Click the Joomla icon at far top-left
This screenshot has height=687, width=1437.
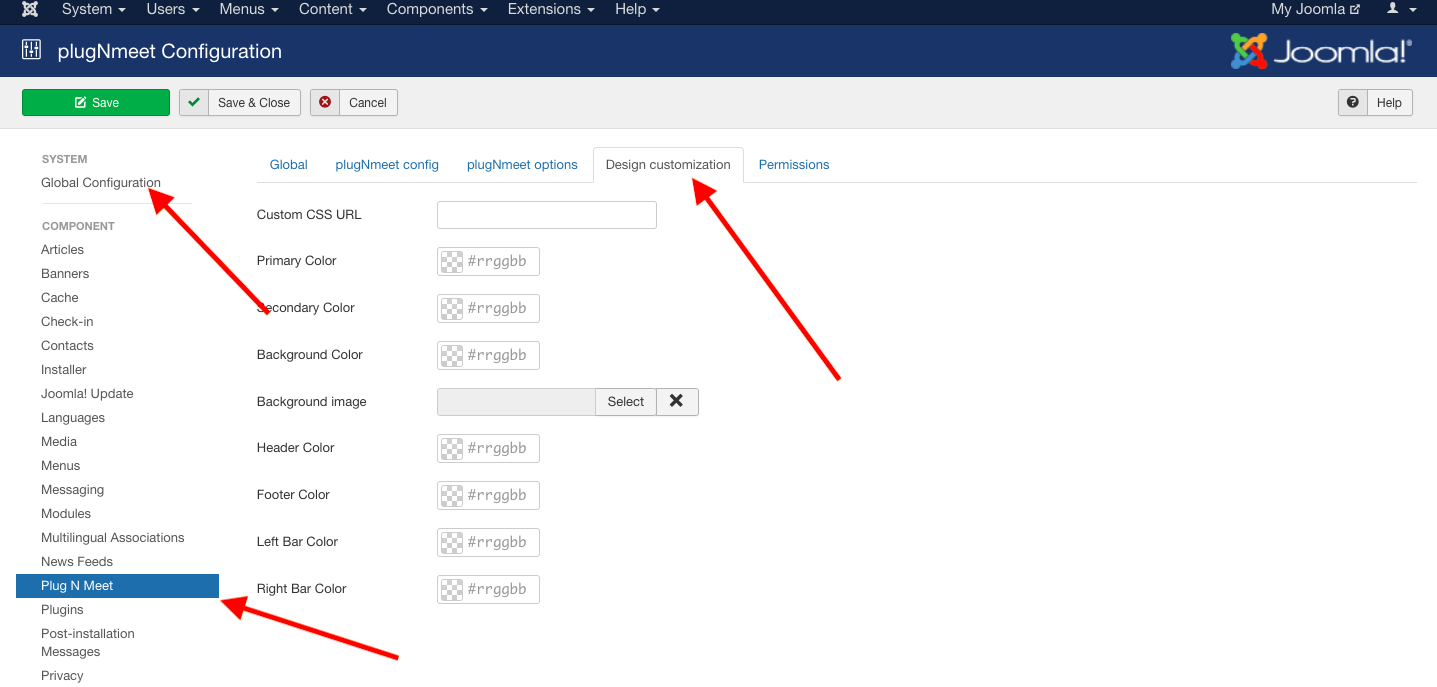[x=28, y=11]
